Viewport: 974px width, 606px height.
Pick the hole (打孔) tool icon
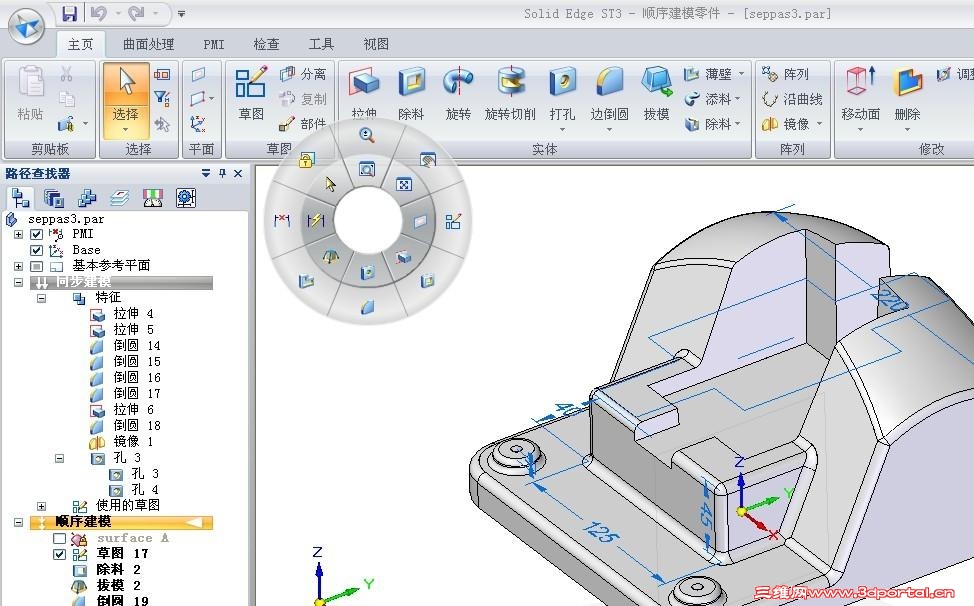click(x=562, y=94)
